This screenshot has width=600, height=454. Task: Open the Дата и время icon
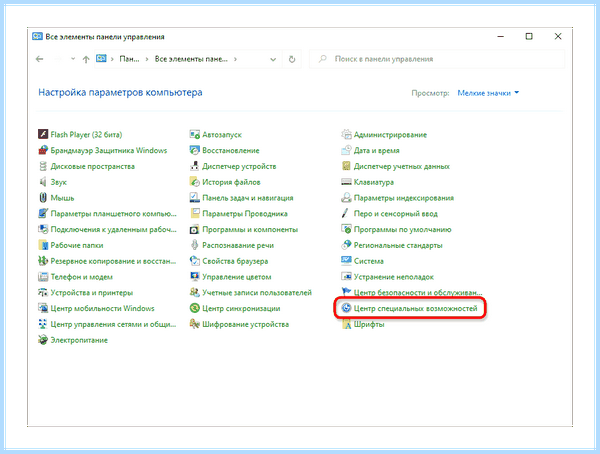(x=346, y=150)
